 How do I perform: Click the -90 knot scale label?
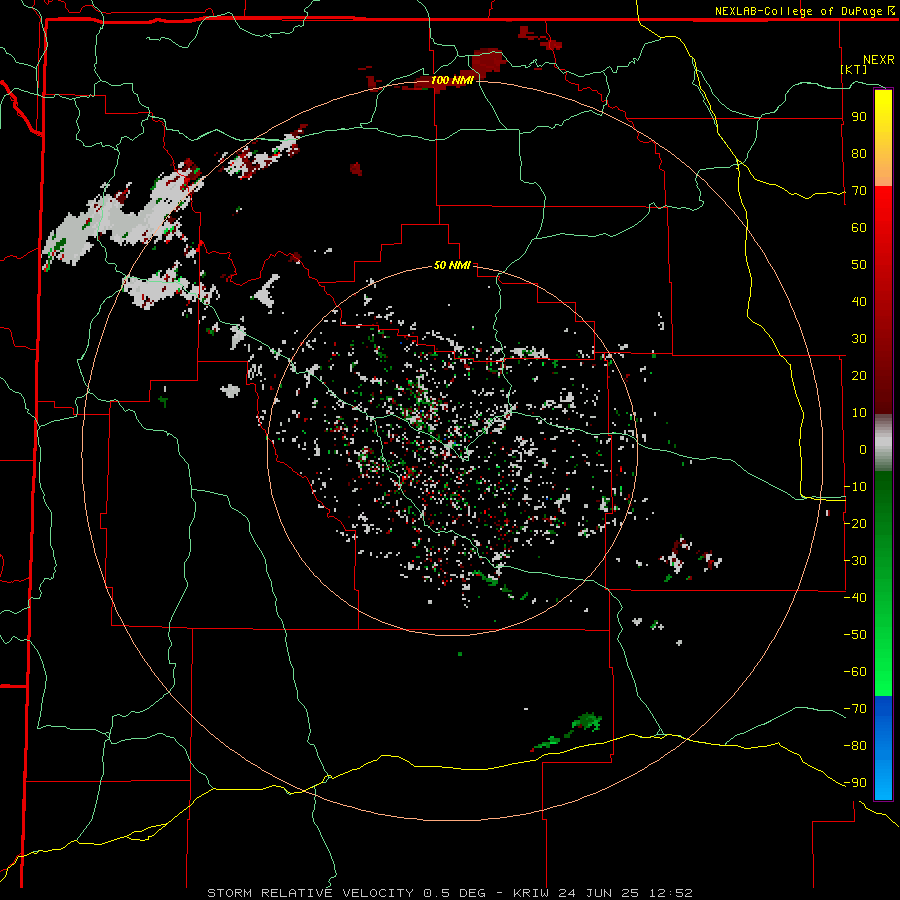click(x=855, y=783)
